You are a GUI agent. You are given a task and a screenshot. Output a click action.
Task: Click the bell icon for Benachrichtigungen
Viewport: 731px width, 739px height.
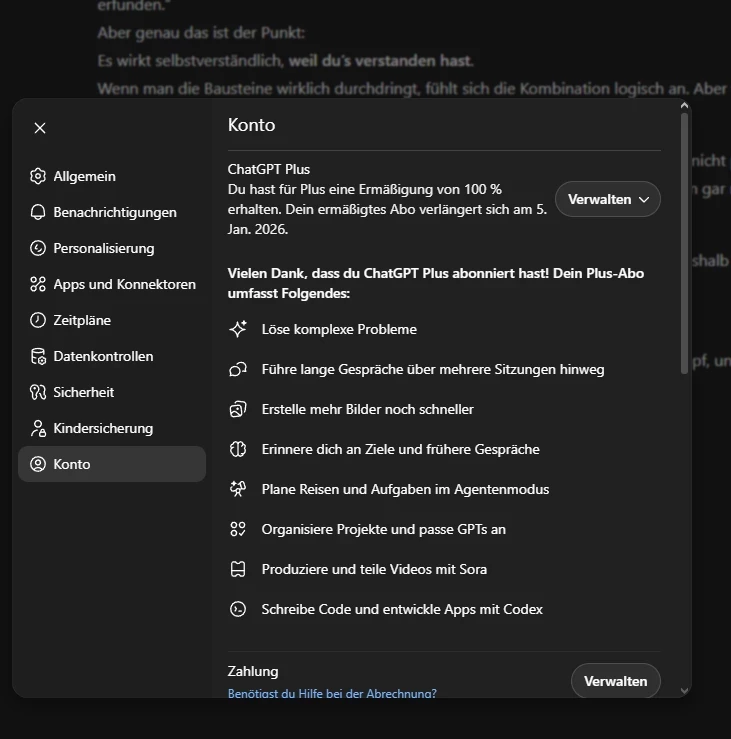[x=38, y=212]
